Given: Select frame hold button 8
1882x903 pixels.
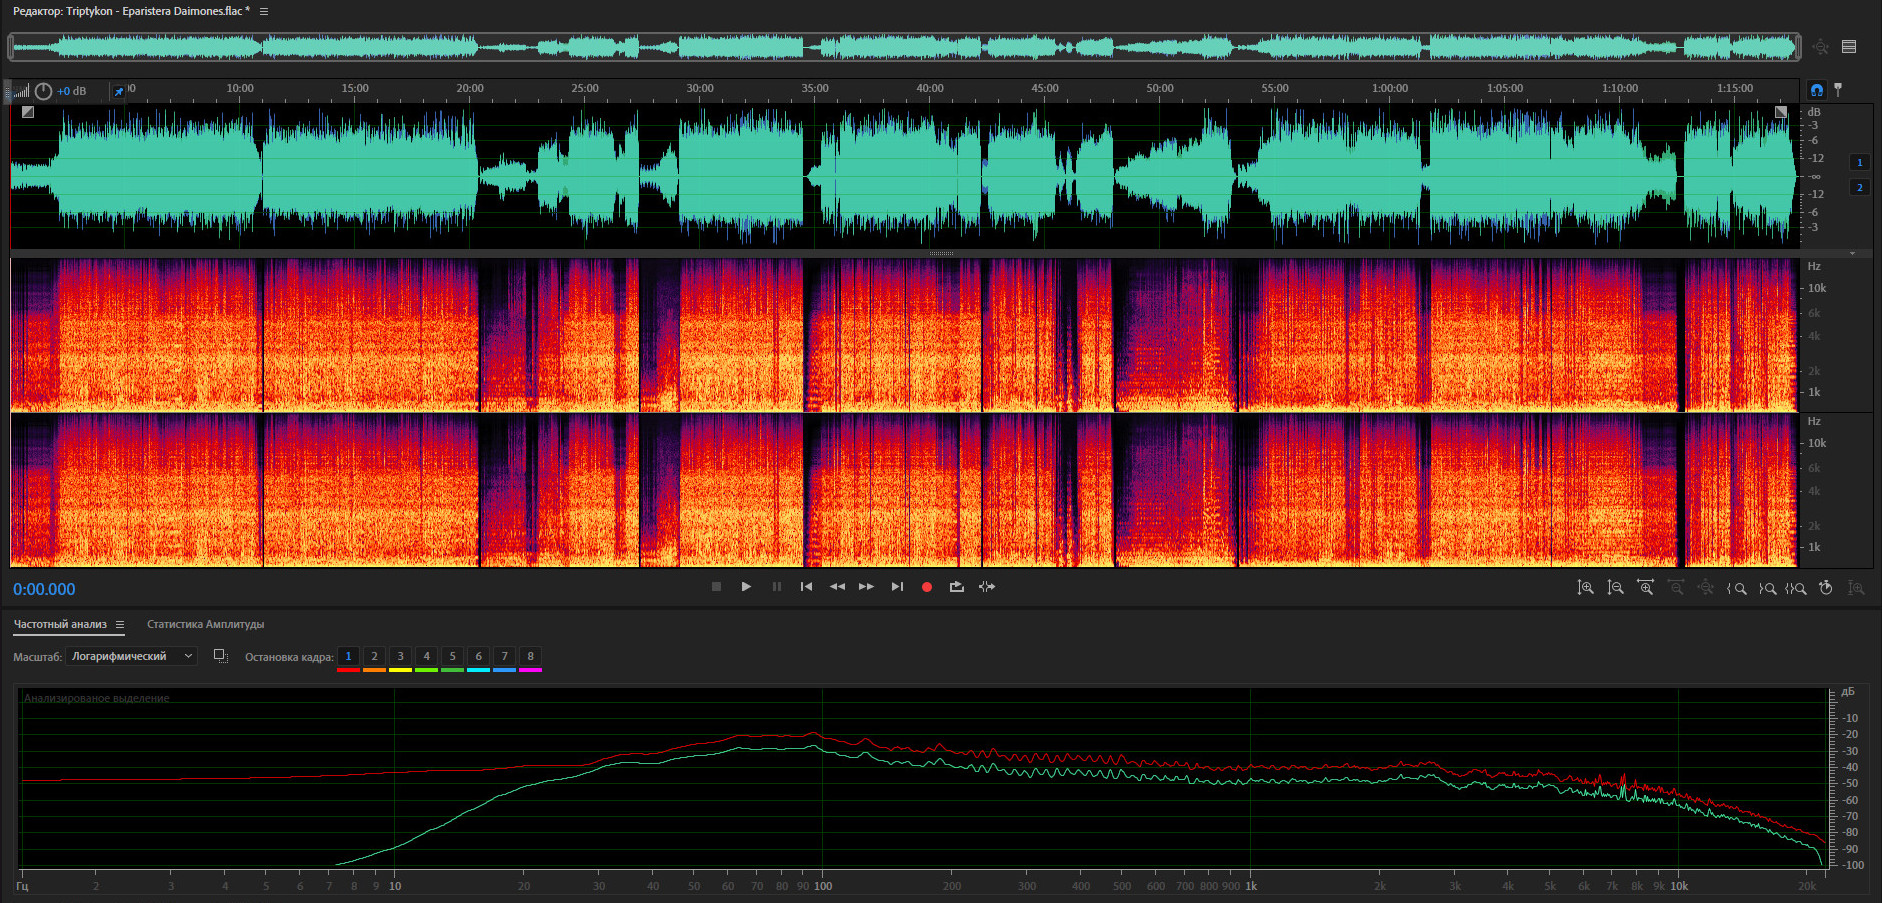Looking at the screenshot, I should point(530,657).
